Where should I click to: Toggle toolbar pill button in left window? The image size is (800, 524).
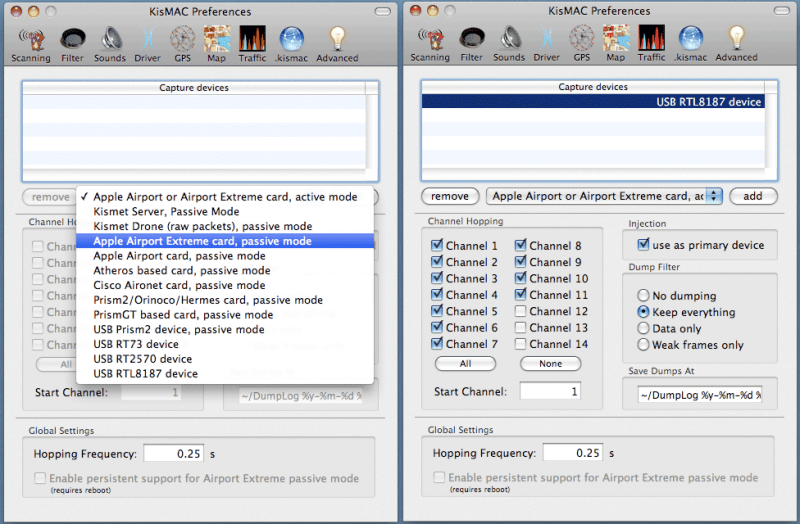[x=382, y=11]
